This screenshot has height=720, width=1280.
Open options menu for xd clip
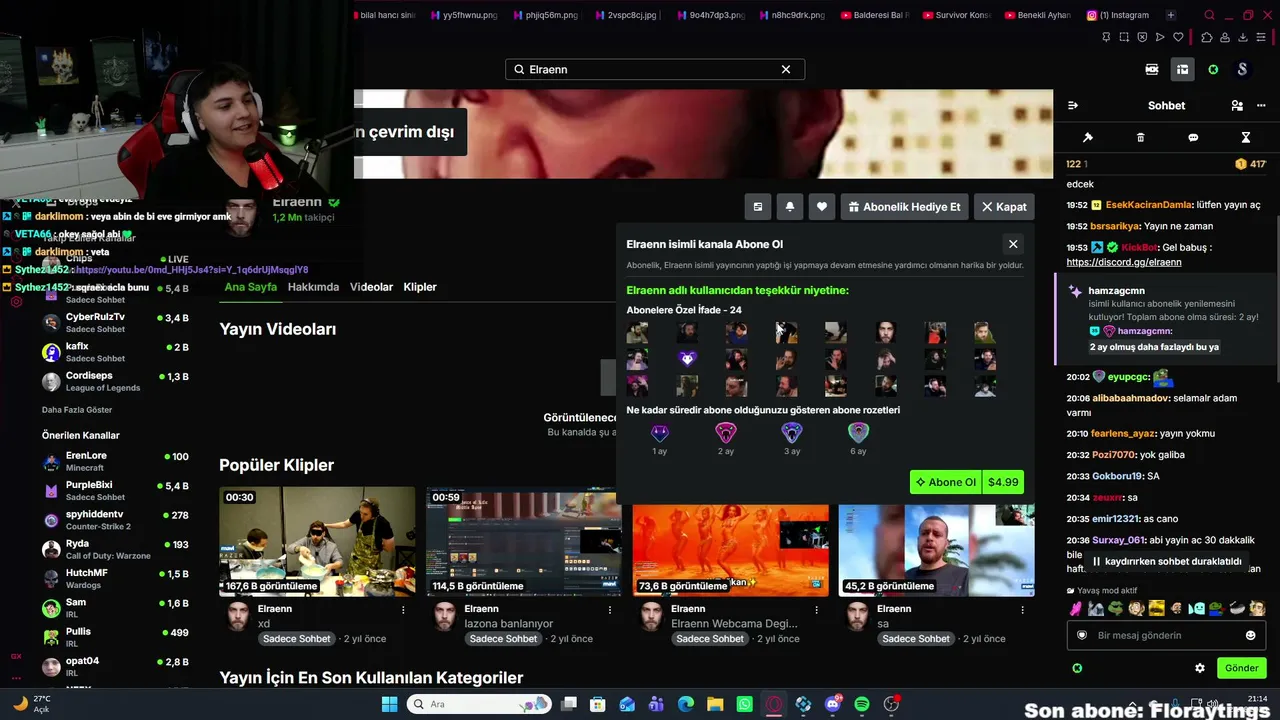pyautogui.click(x=403, y=609)
